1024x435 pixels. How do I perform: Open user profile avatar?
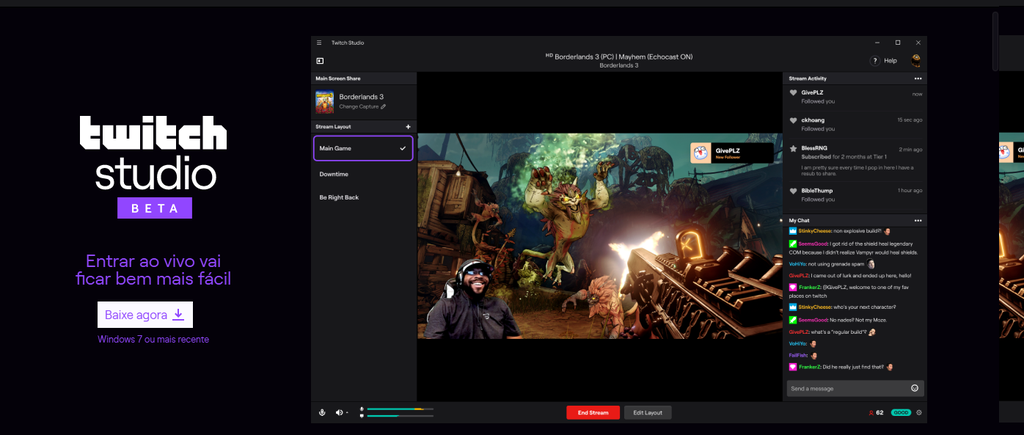(x=916, y=60)
